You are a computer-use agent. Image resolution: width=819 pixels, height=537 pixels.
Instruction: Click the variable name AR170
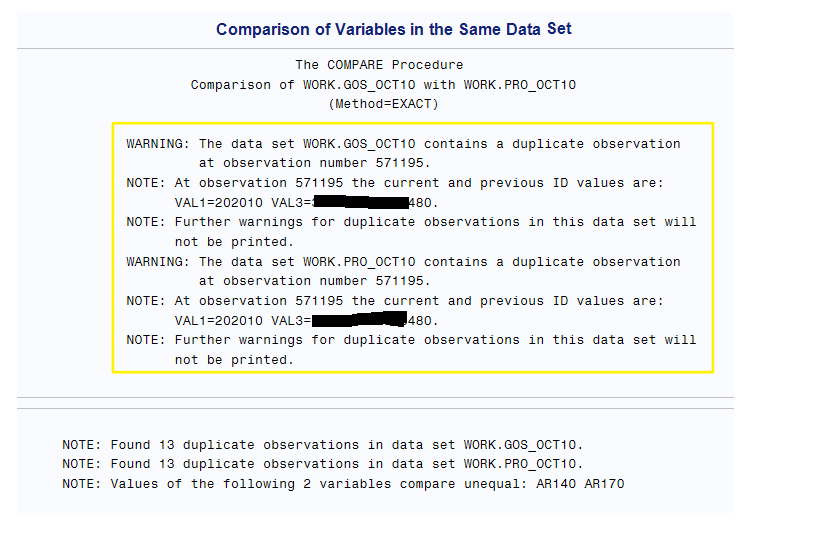coord(605,484)
